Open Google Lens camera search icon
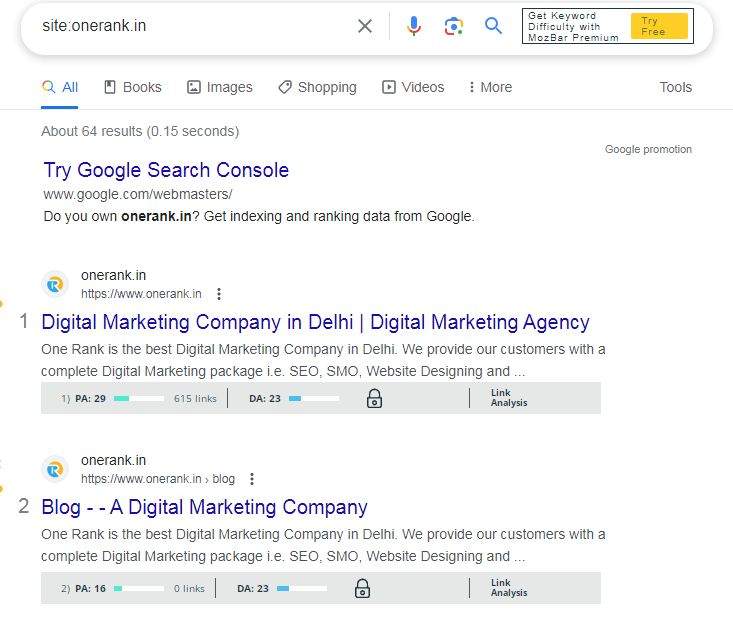733x641 pixels. coord(453,26)
